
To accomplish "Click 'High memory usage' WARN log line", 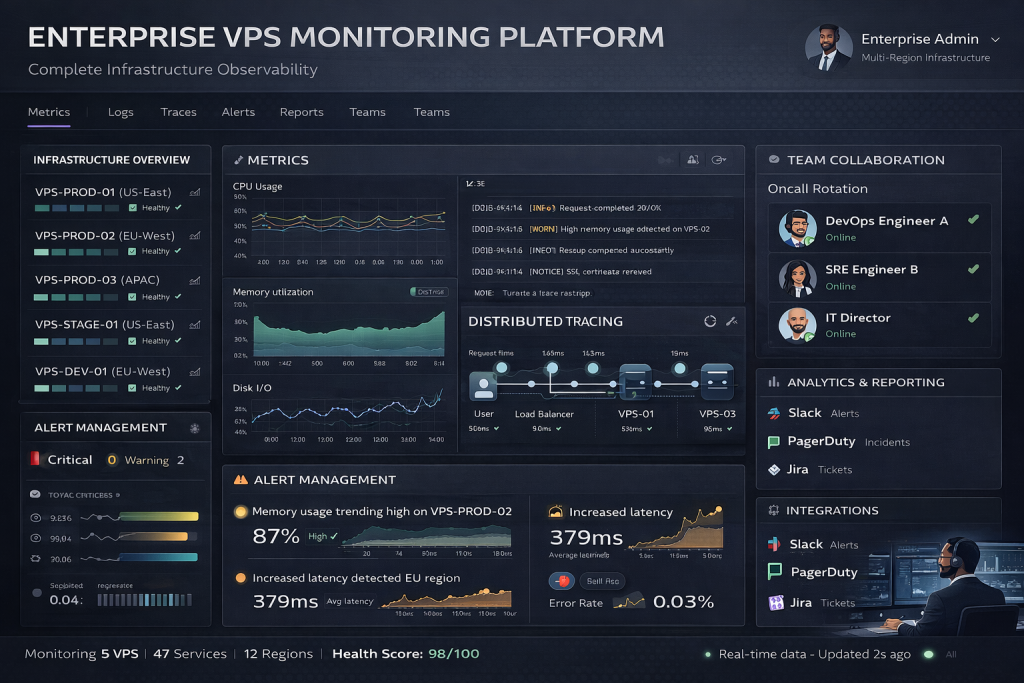I will [590, 229].
